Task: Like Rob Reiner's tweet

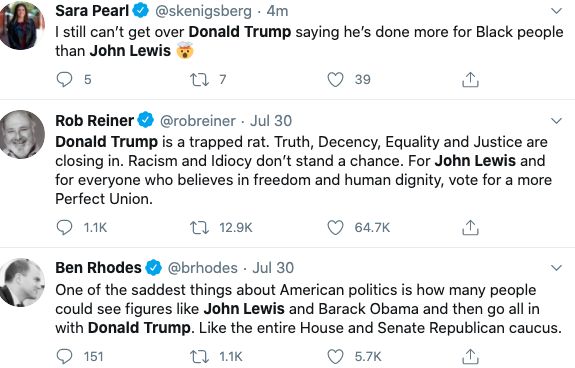Action: (x=335, y=228)
